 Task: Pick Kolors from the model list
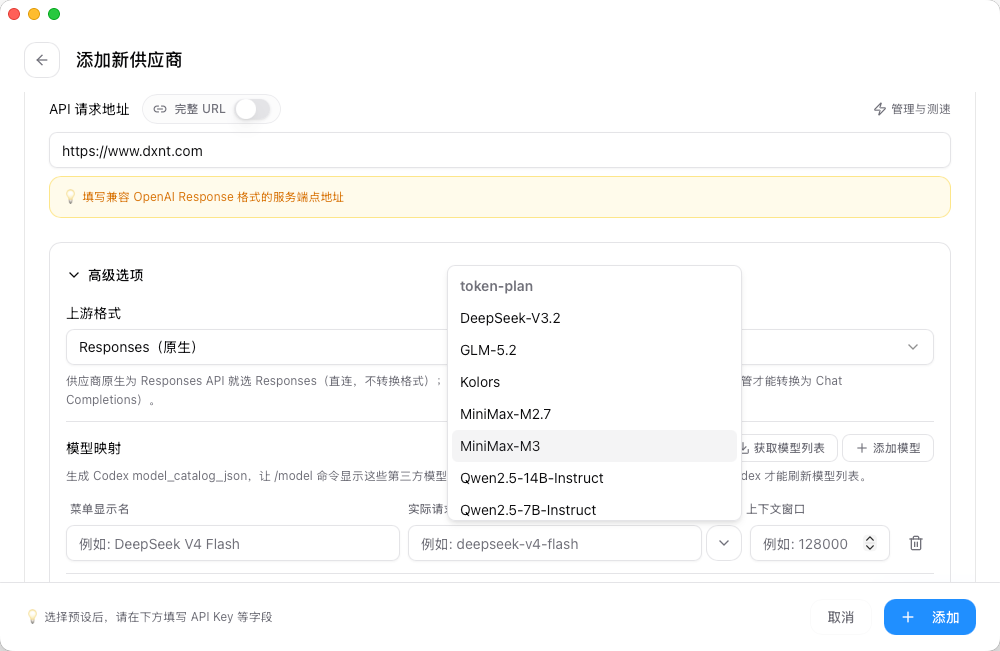point(594,382)
